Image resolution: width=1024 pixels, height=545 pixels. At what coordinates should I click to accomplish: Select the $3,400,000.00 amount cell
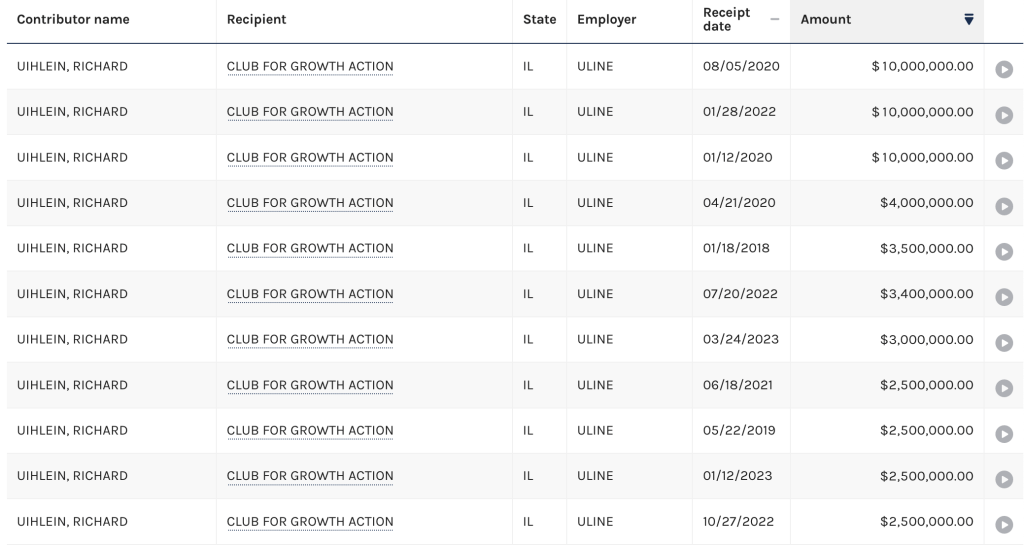coord(887,294)
